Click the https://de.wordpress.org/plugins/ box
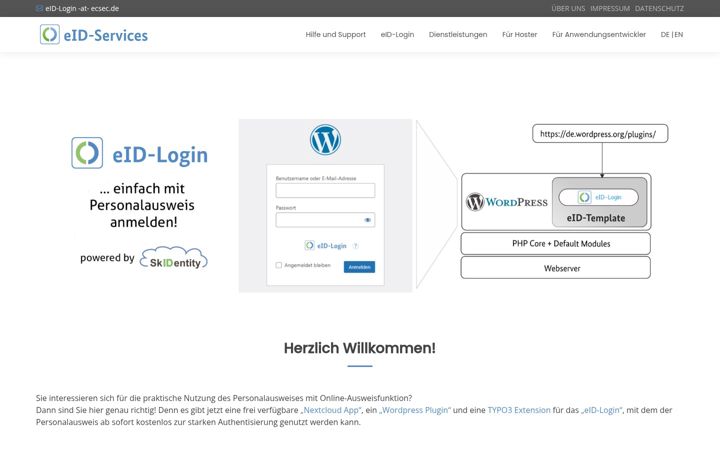 tap(600, 134)
